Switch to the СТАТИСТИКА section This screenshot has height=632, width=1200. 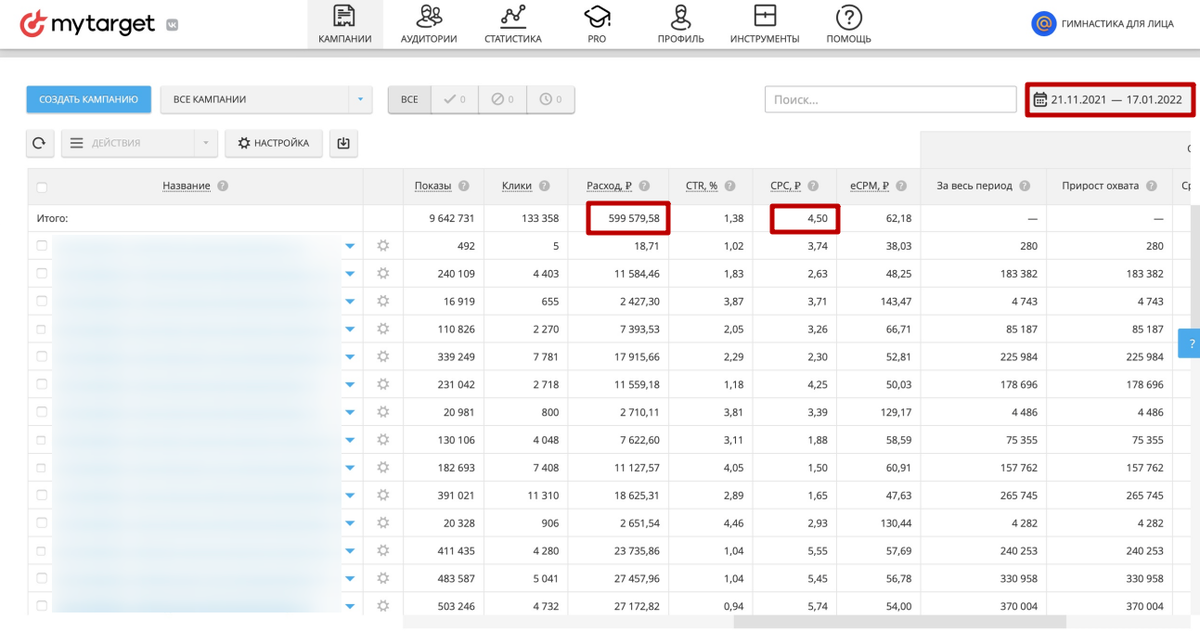[x=513, y=24]
